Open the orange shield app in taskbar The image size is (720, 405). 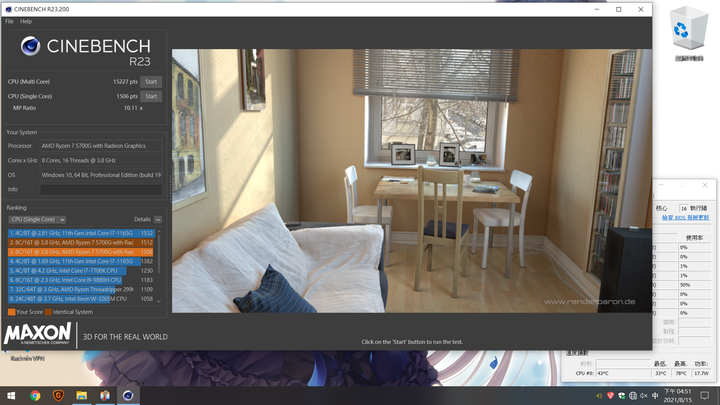[x=58, y=395]
